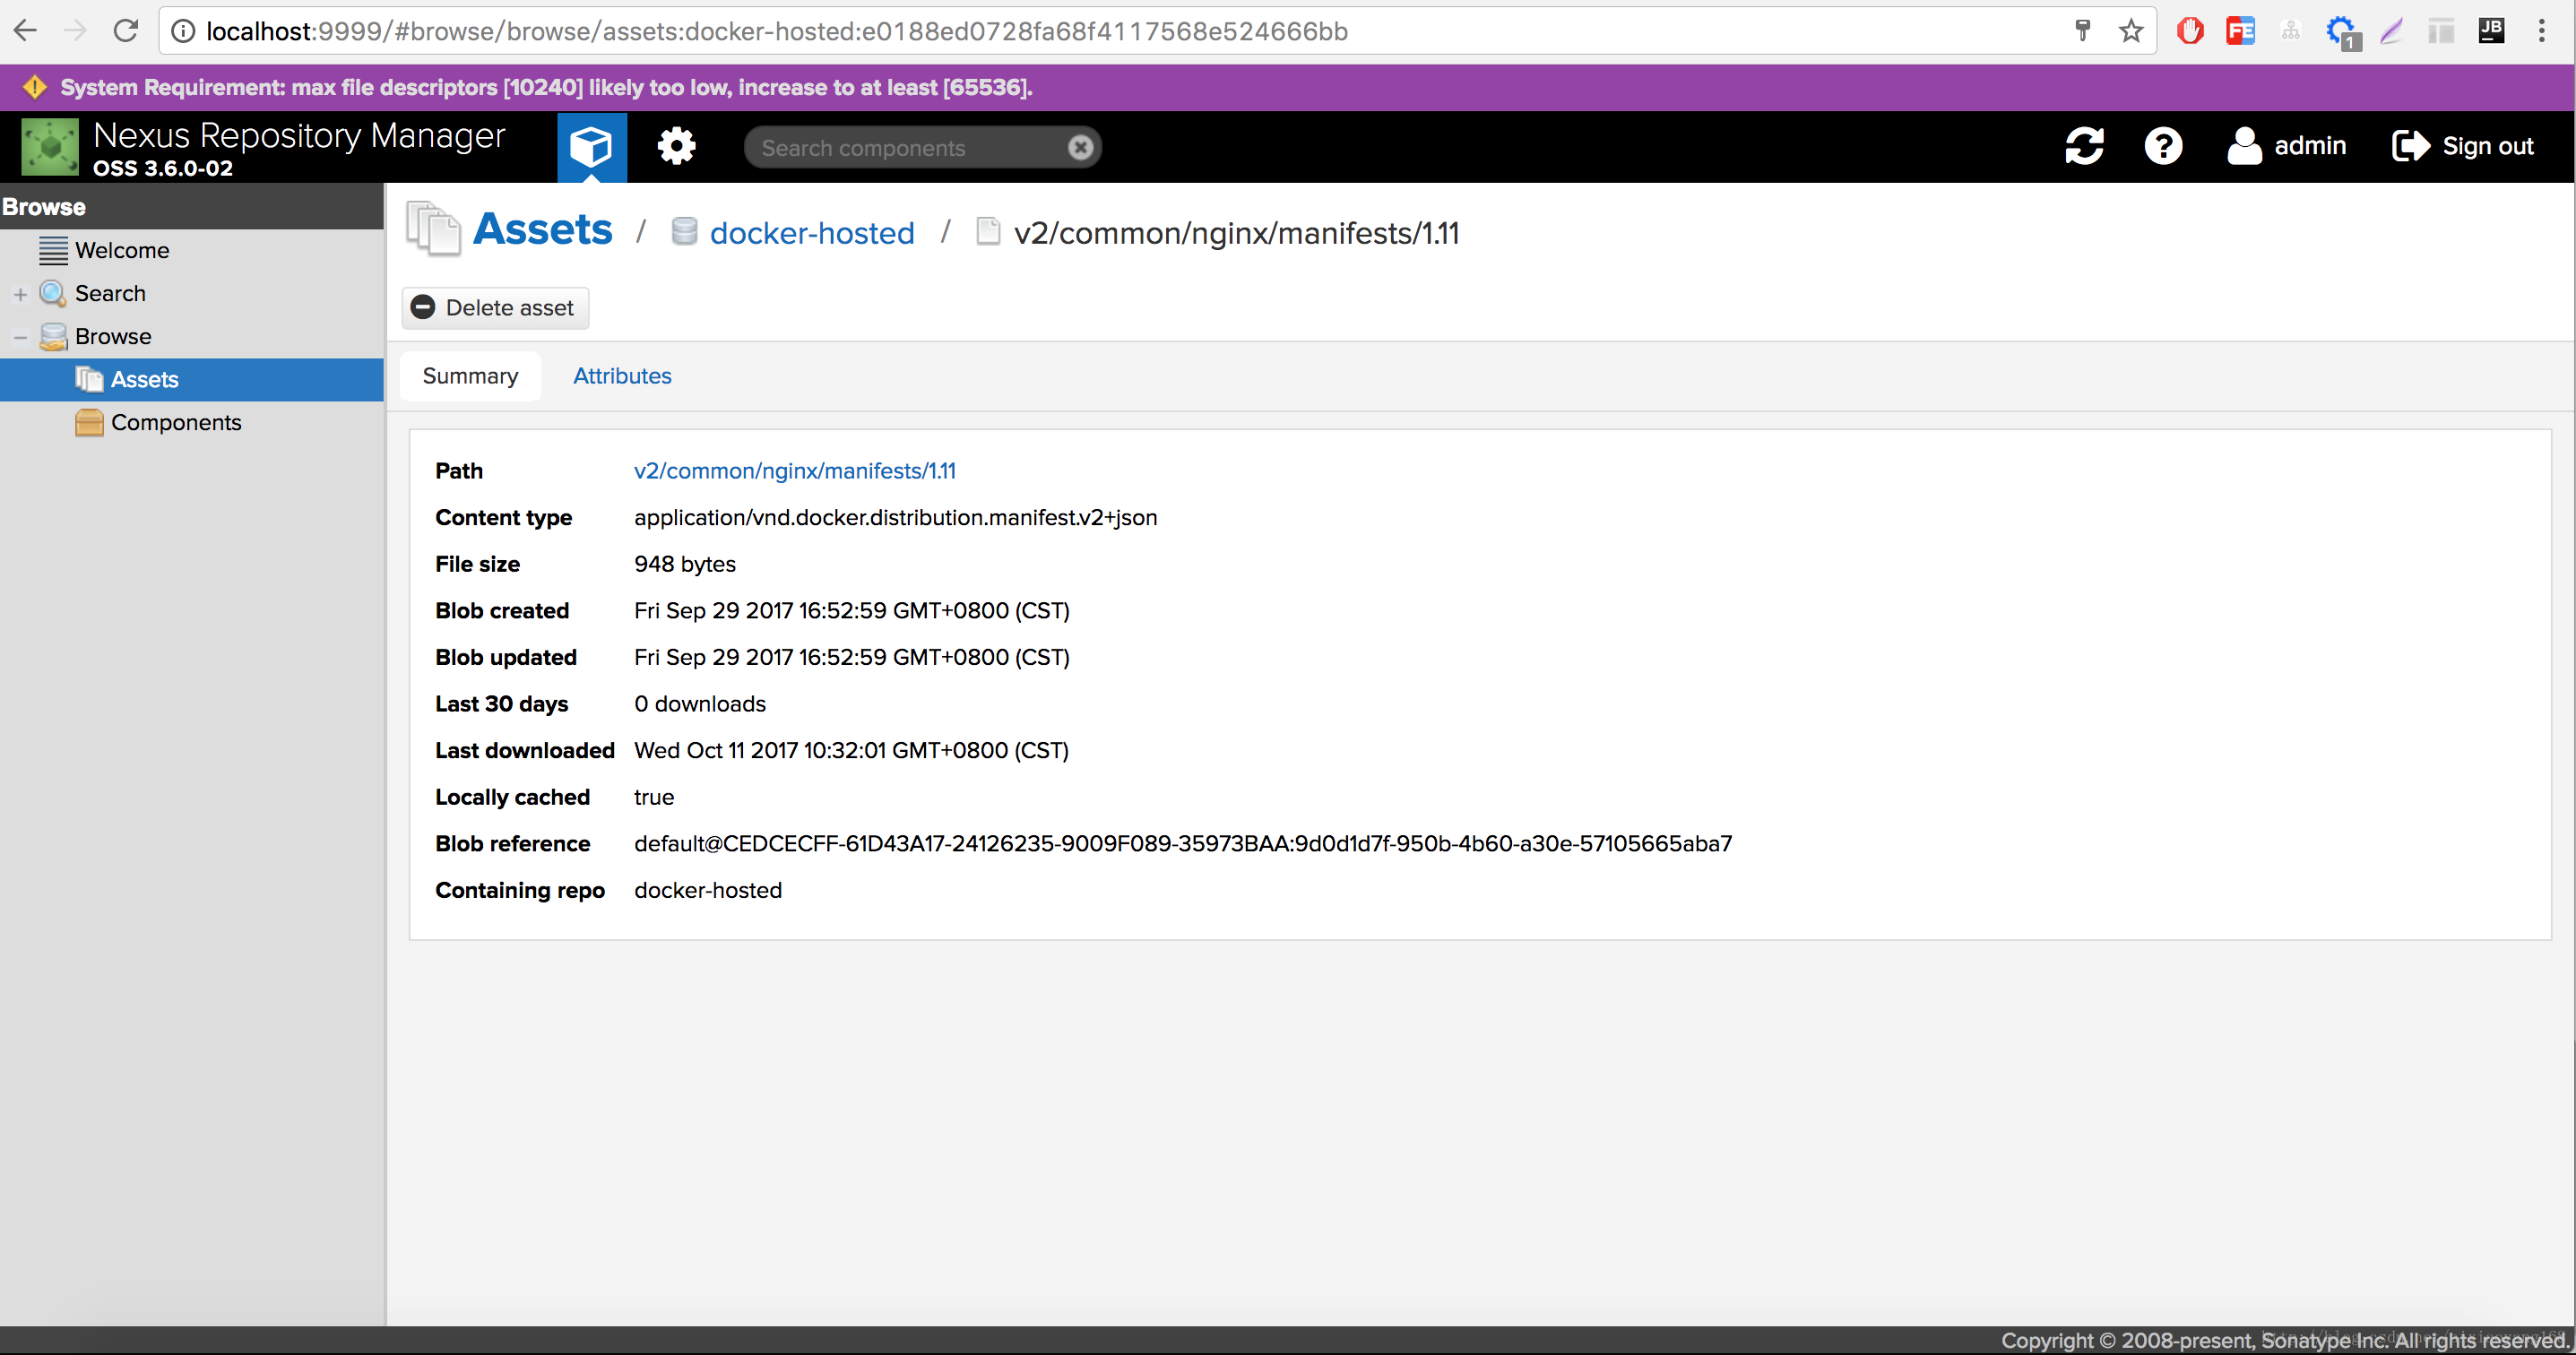Select Welcome in the sidebar

point(122,250)
